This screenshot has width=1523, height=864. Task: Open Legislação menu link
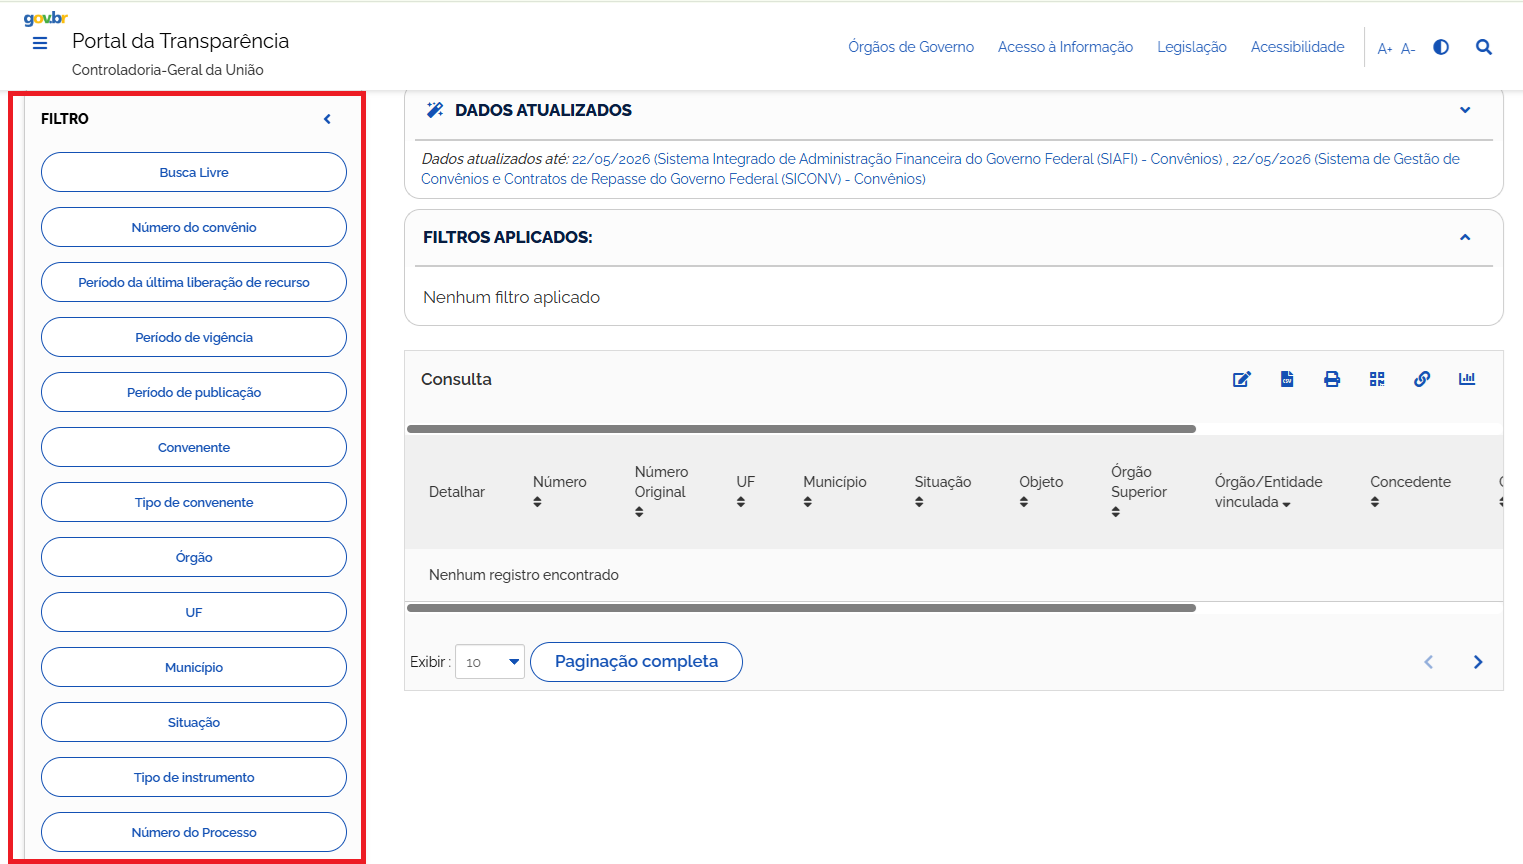click(x=1192, y=47)
